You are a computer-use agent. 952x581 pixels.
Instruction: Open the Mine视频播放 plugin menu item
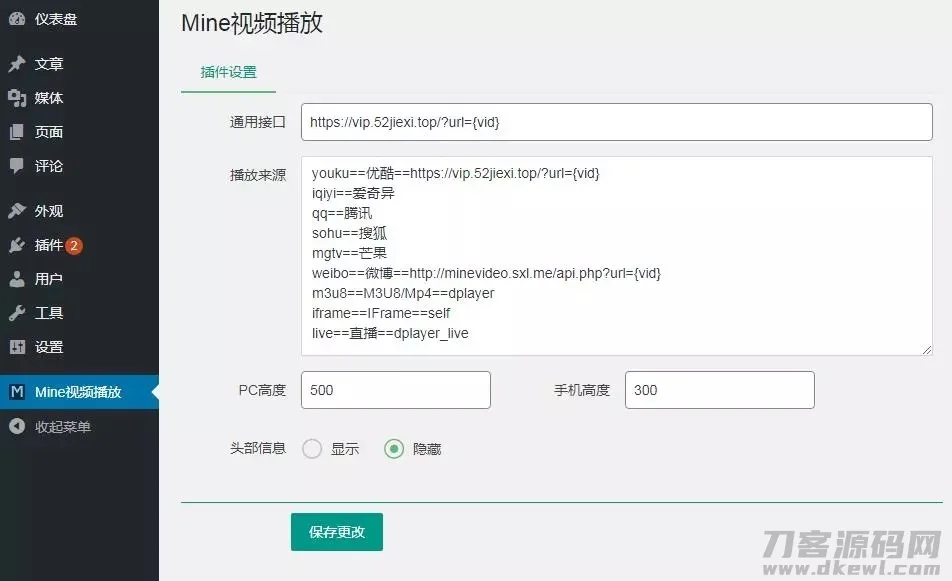tap(80, 391)
